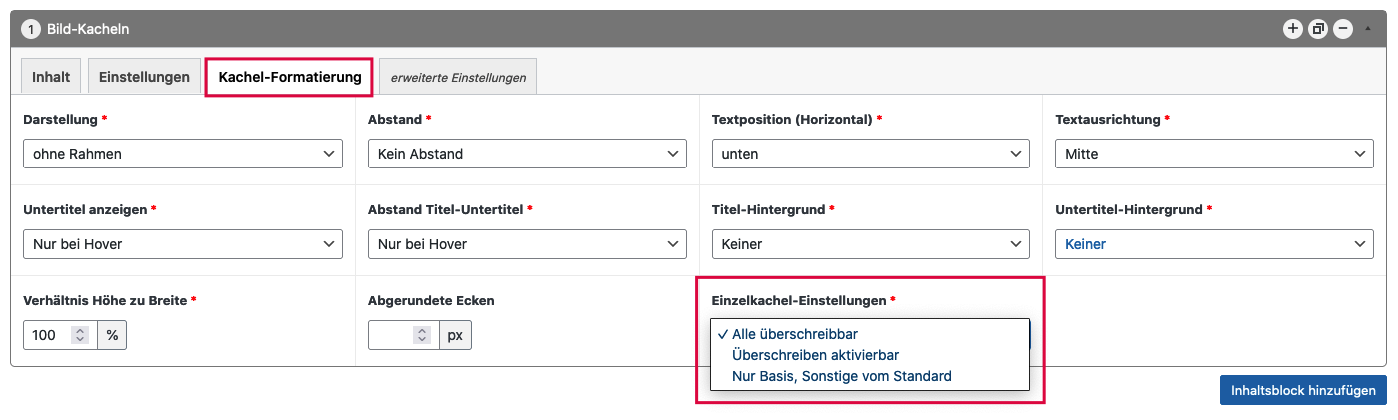Open the erweiterte Einstellungen tab
This screenshot has height=420, width=1398.
tap(458, 77)
